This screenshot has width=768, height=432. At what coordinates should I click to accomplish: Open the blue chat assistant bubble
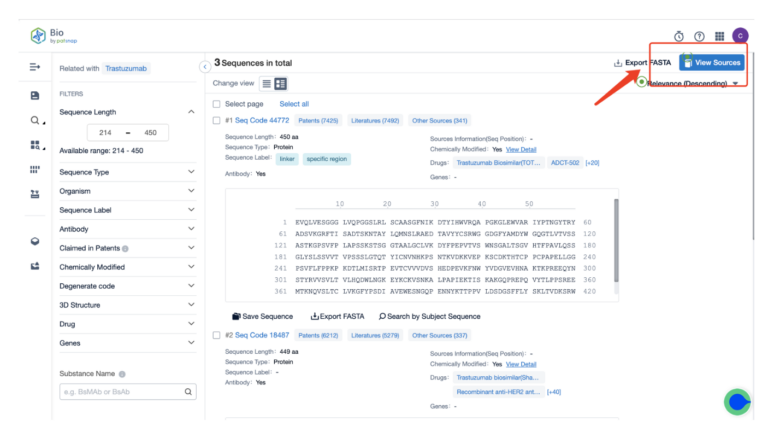click(738, 401)
